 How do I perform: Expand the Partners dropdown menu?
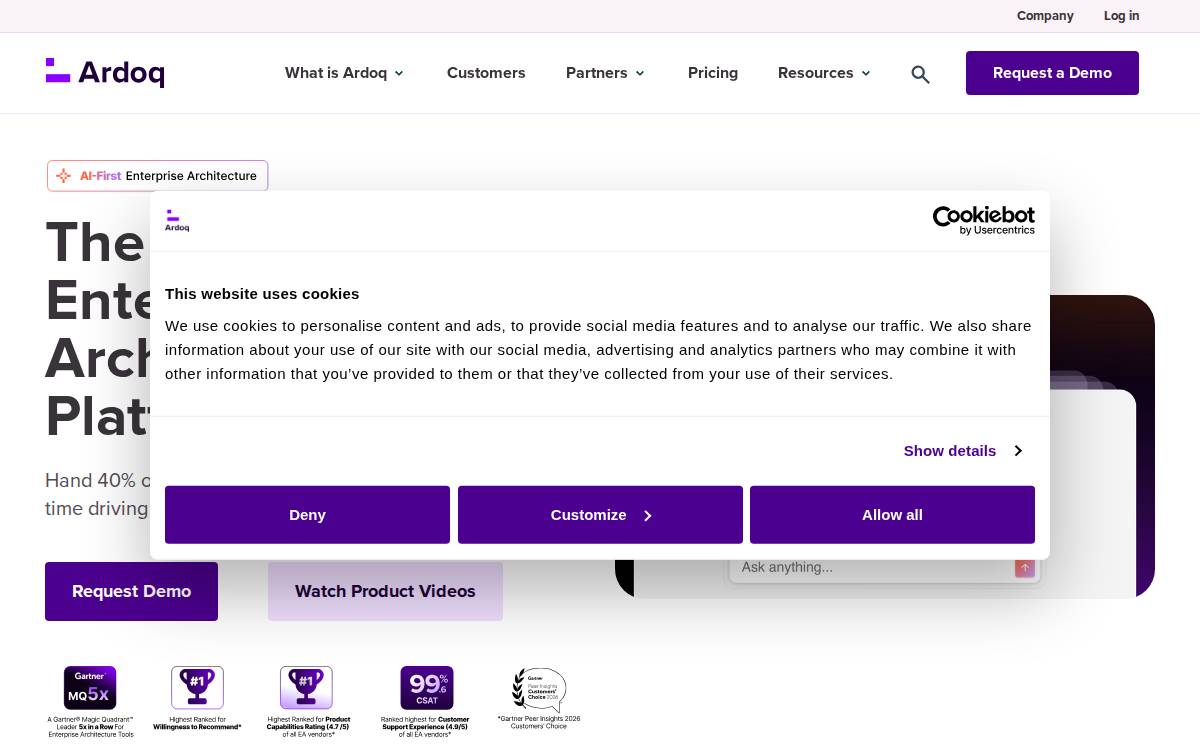pos(605,73)
